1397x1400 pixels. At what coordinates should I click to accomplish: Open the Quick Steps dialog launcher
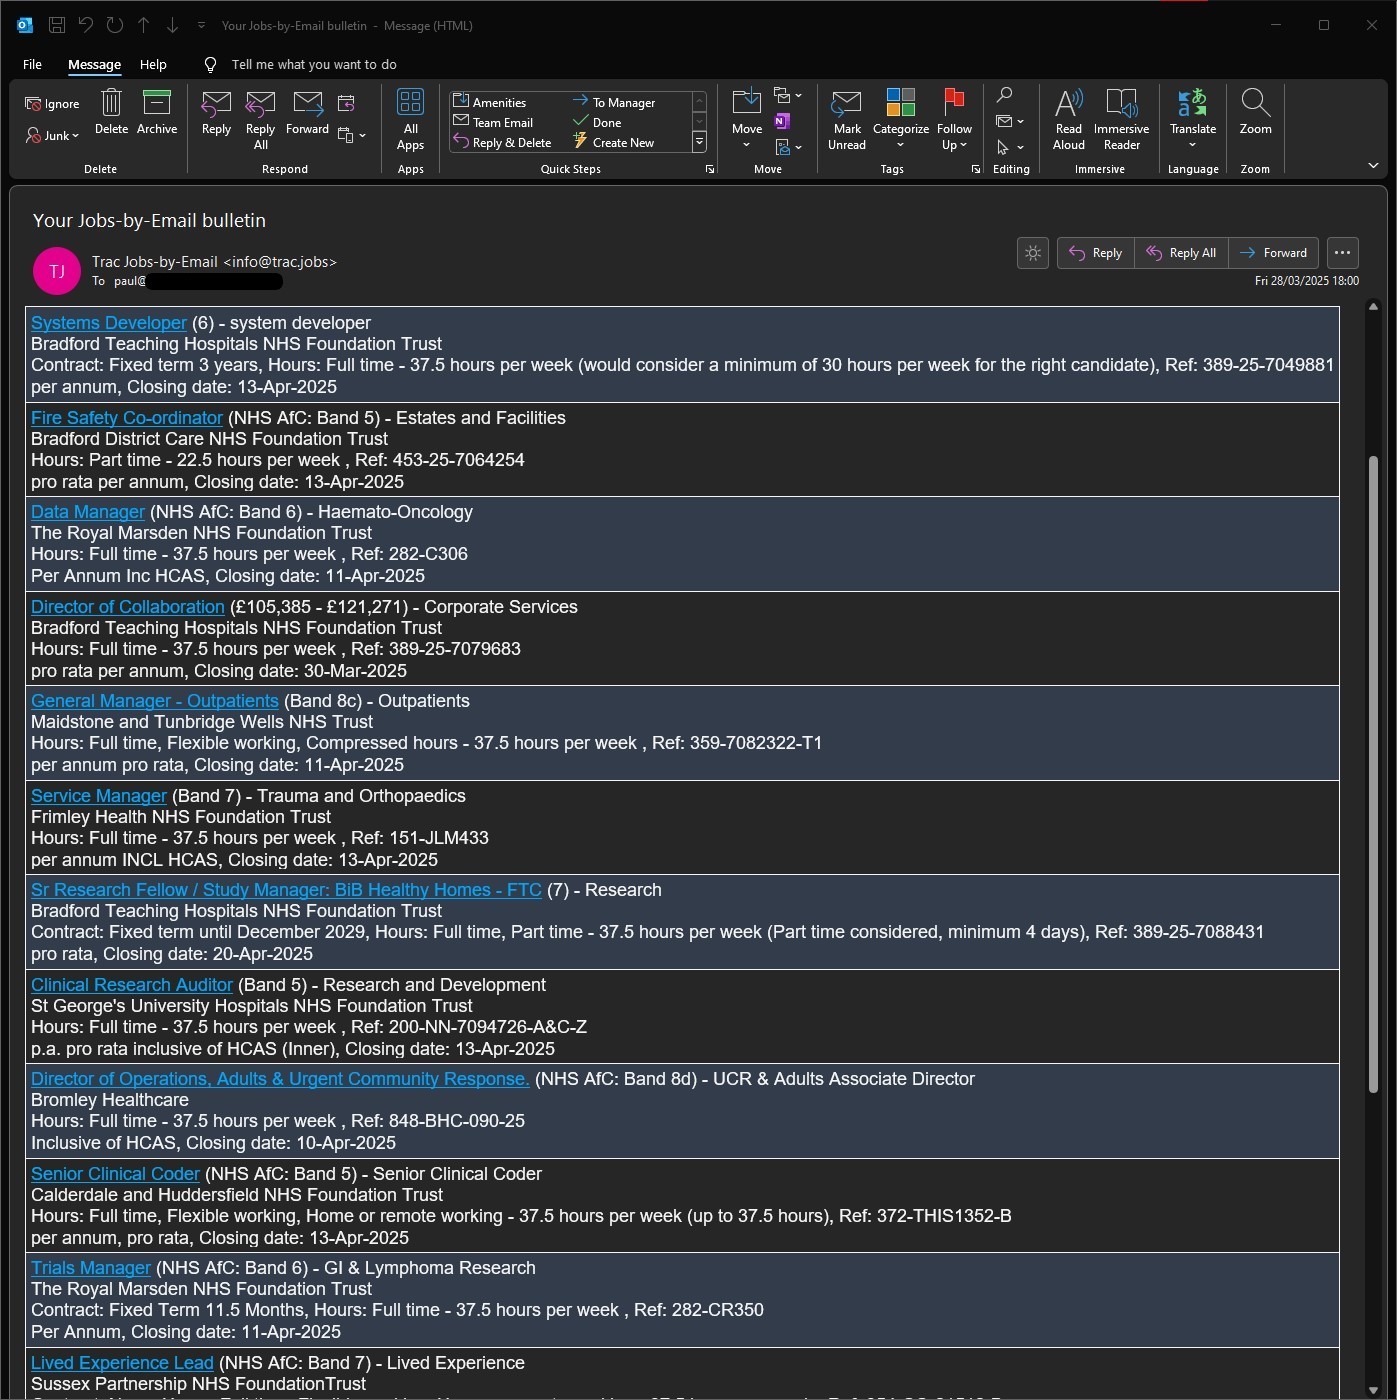coord(710,170)
